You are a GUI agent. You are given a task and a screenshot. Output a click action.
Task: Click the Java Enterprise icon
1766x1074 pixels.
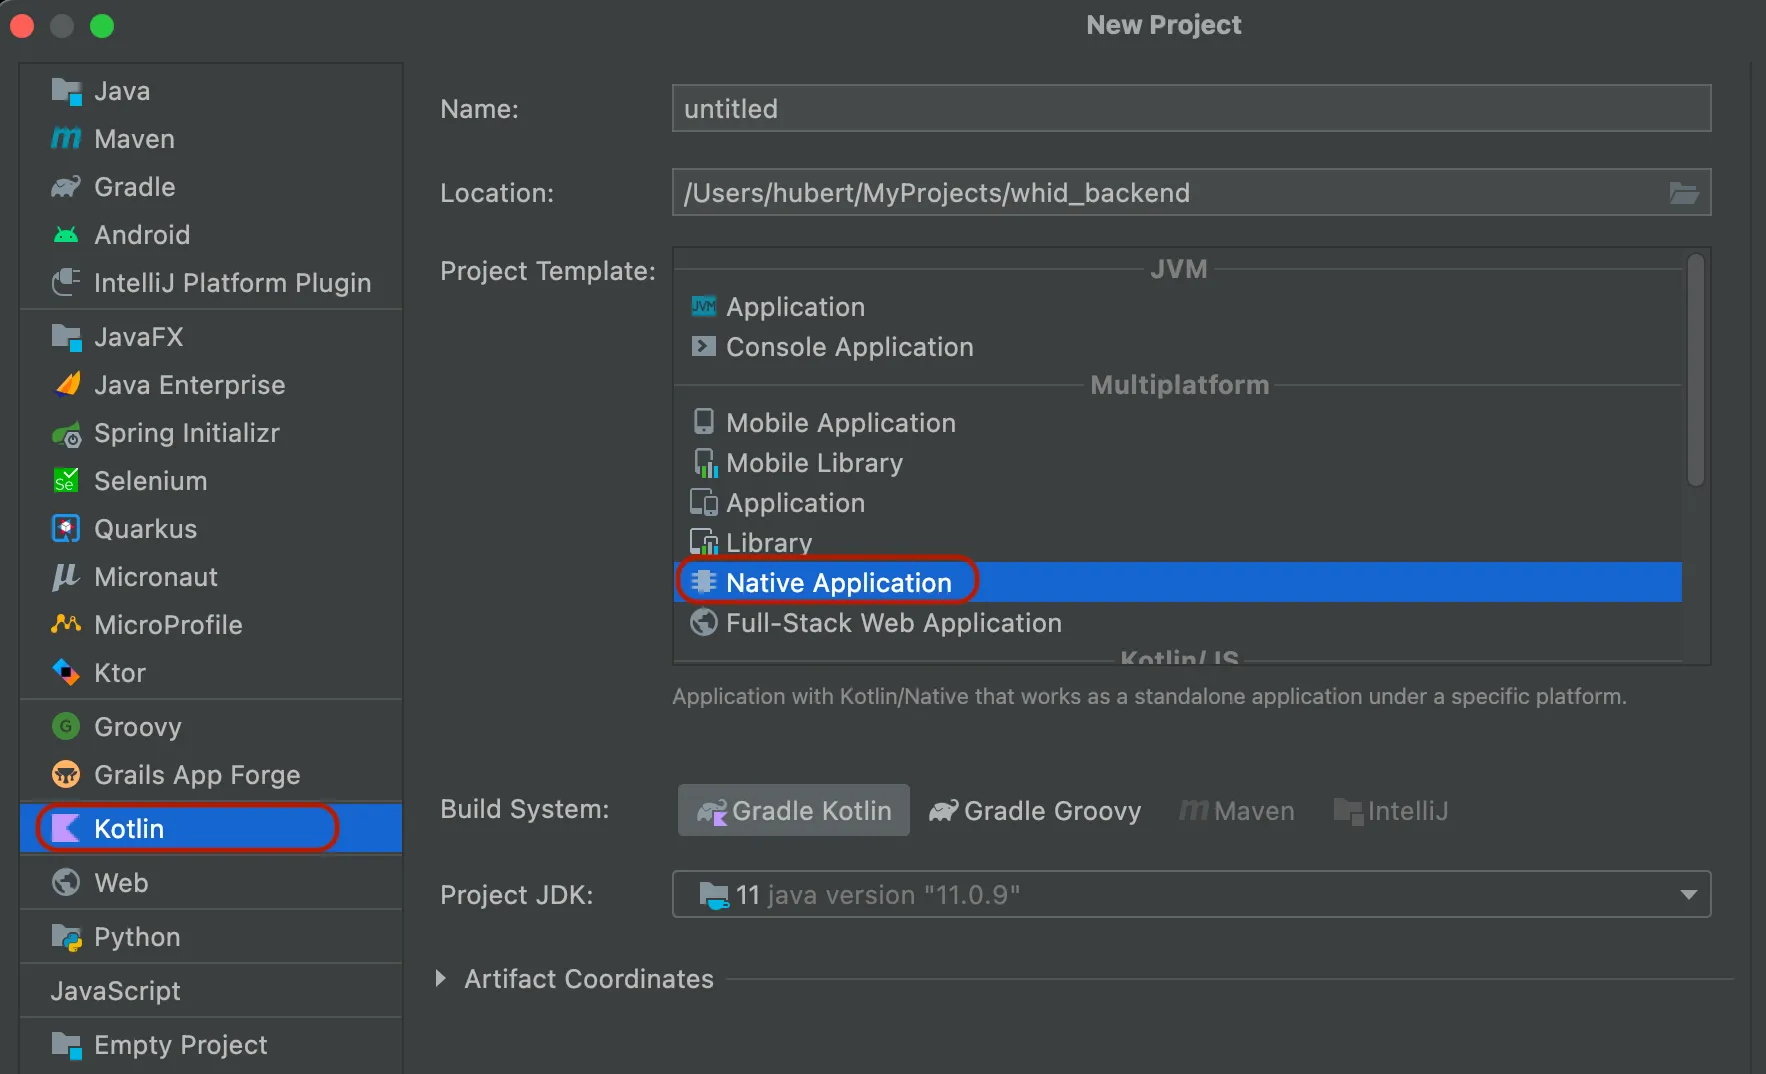[x=66, y=385]
